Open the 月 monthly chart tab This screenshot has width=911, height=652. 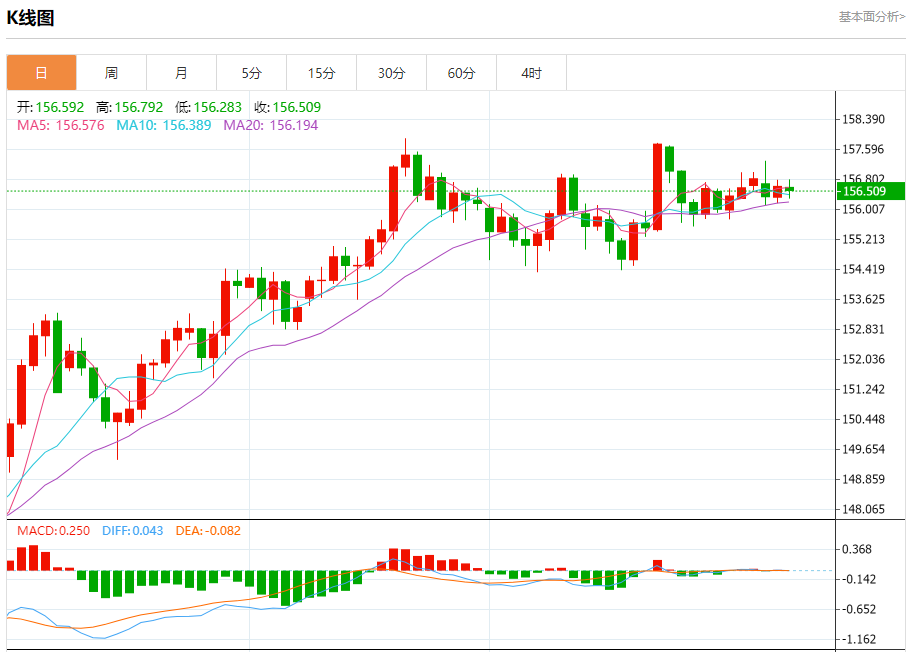181,73
